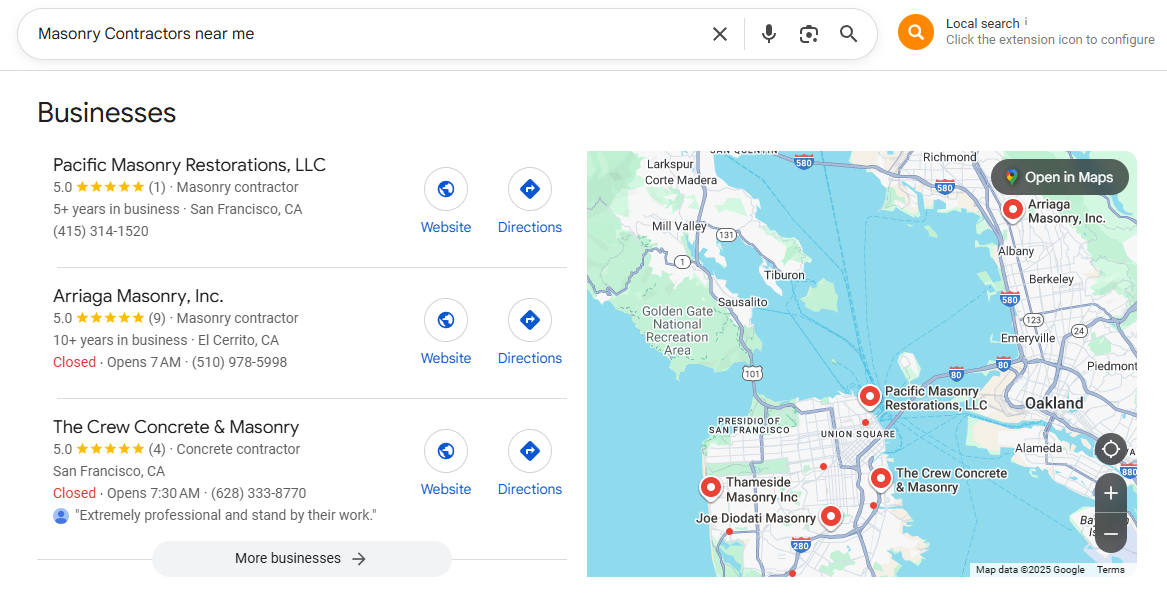Expand the More businesses list
Viewport: 1167px width, 598px height.
pyautogui.click(x=301, y=559)
